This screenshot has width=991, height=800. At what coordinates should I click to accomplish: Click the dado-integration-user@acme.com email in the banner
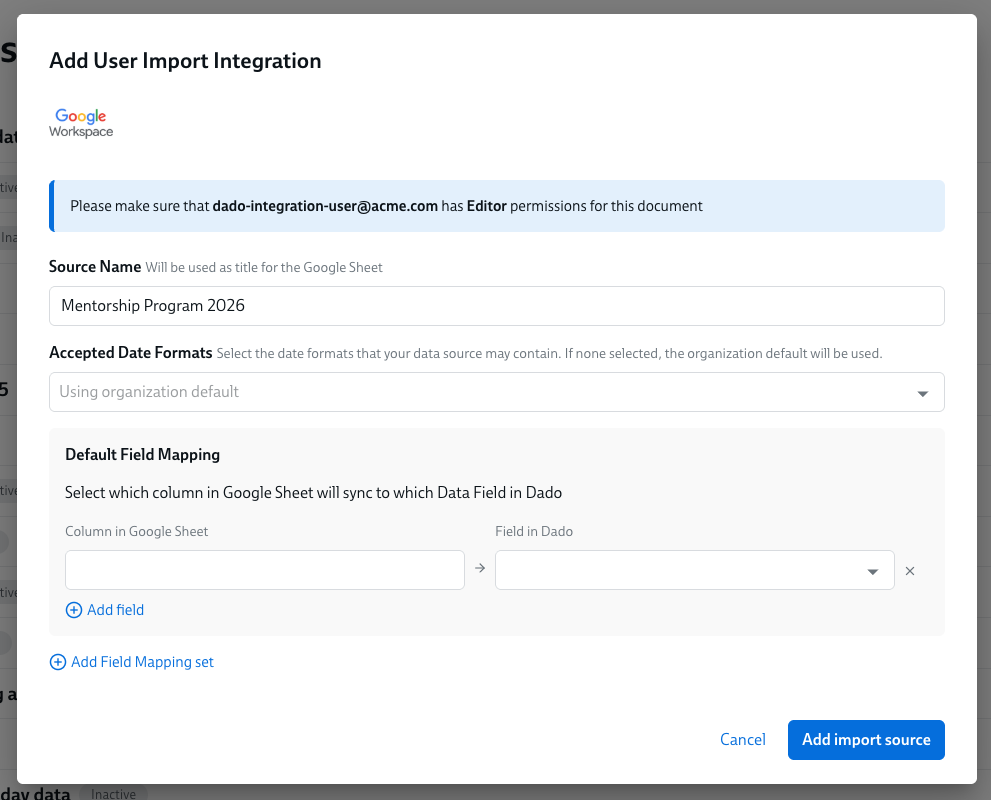[x=325, y=206]
